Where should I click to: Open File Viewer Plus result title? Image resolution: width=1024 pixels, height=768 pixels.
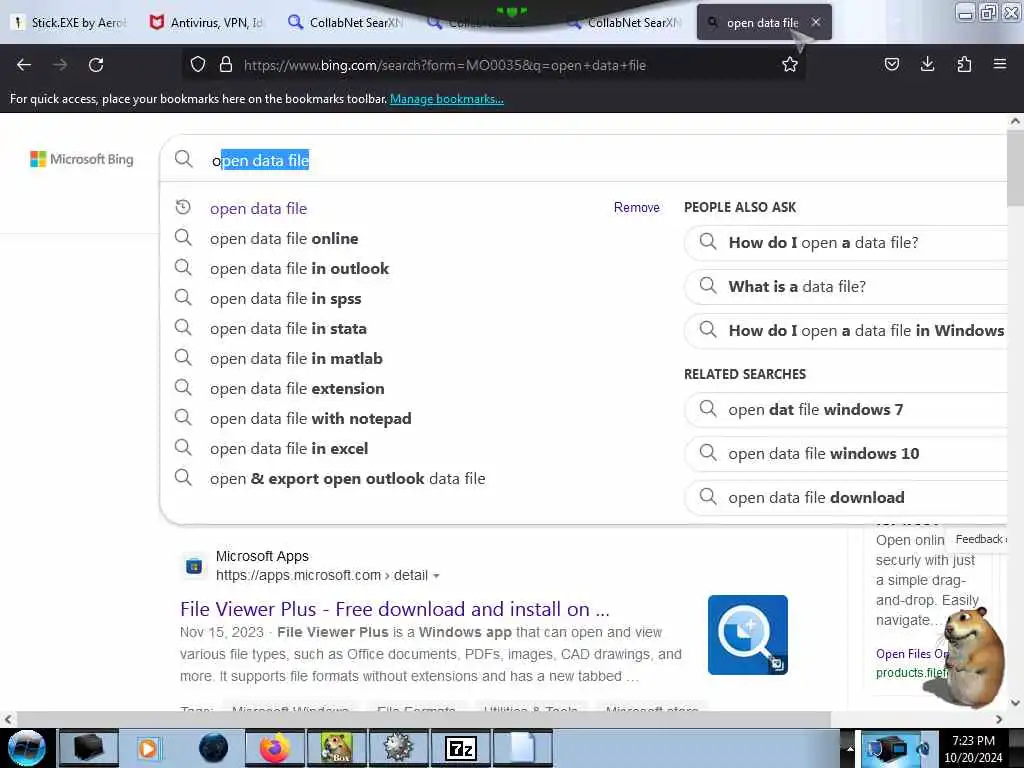(x=394, y=609)
